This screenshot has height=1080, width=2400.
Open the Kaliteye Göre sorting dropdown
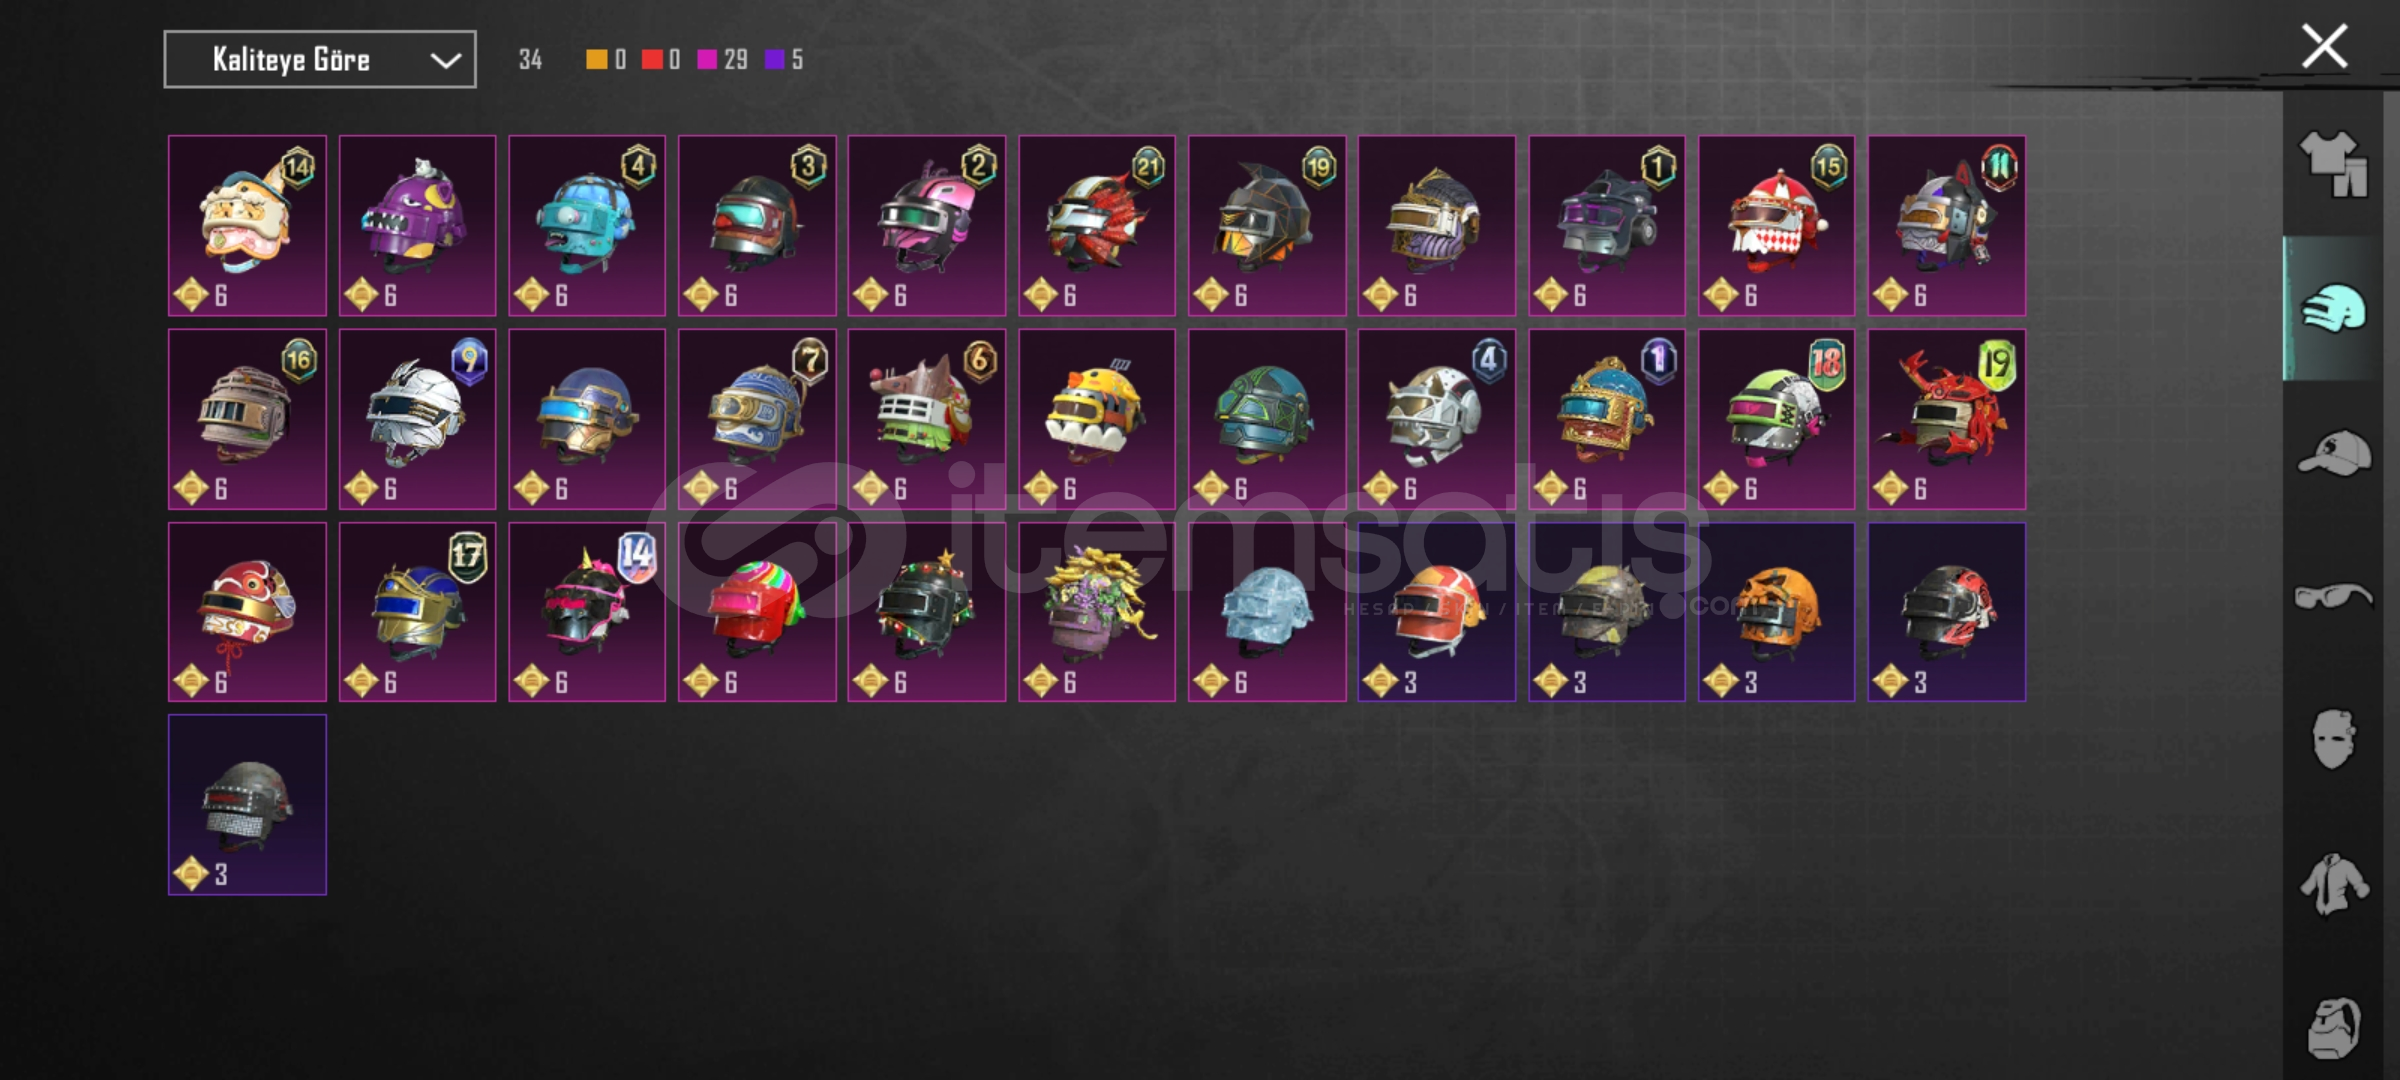coord(320,59)
